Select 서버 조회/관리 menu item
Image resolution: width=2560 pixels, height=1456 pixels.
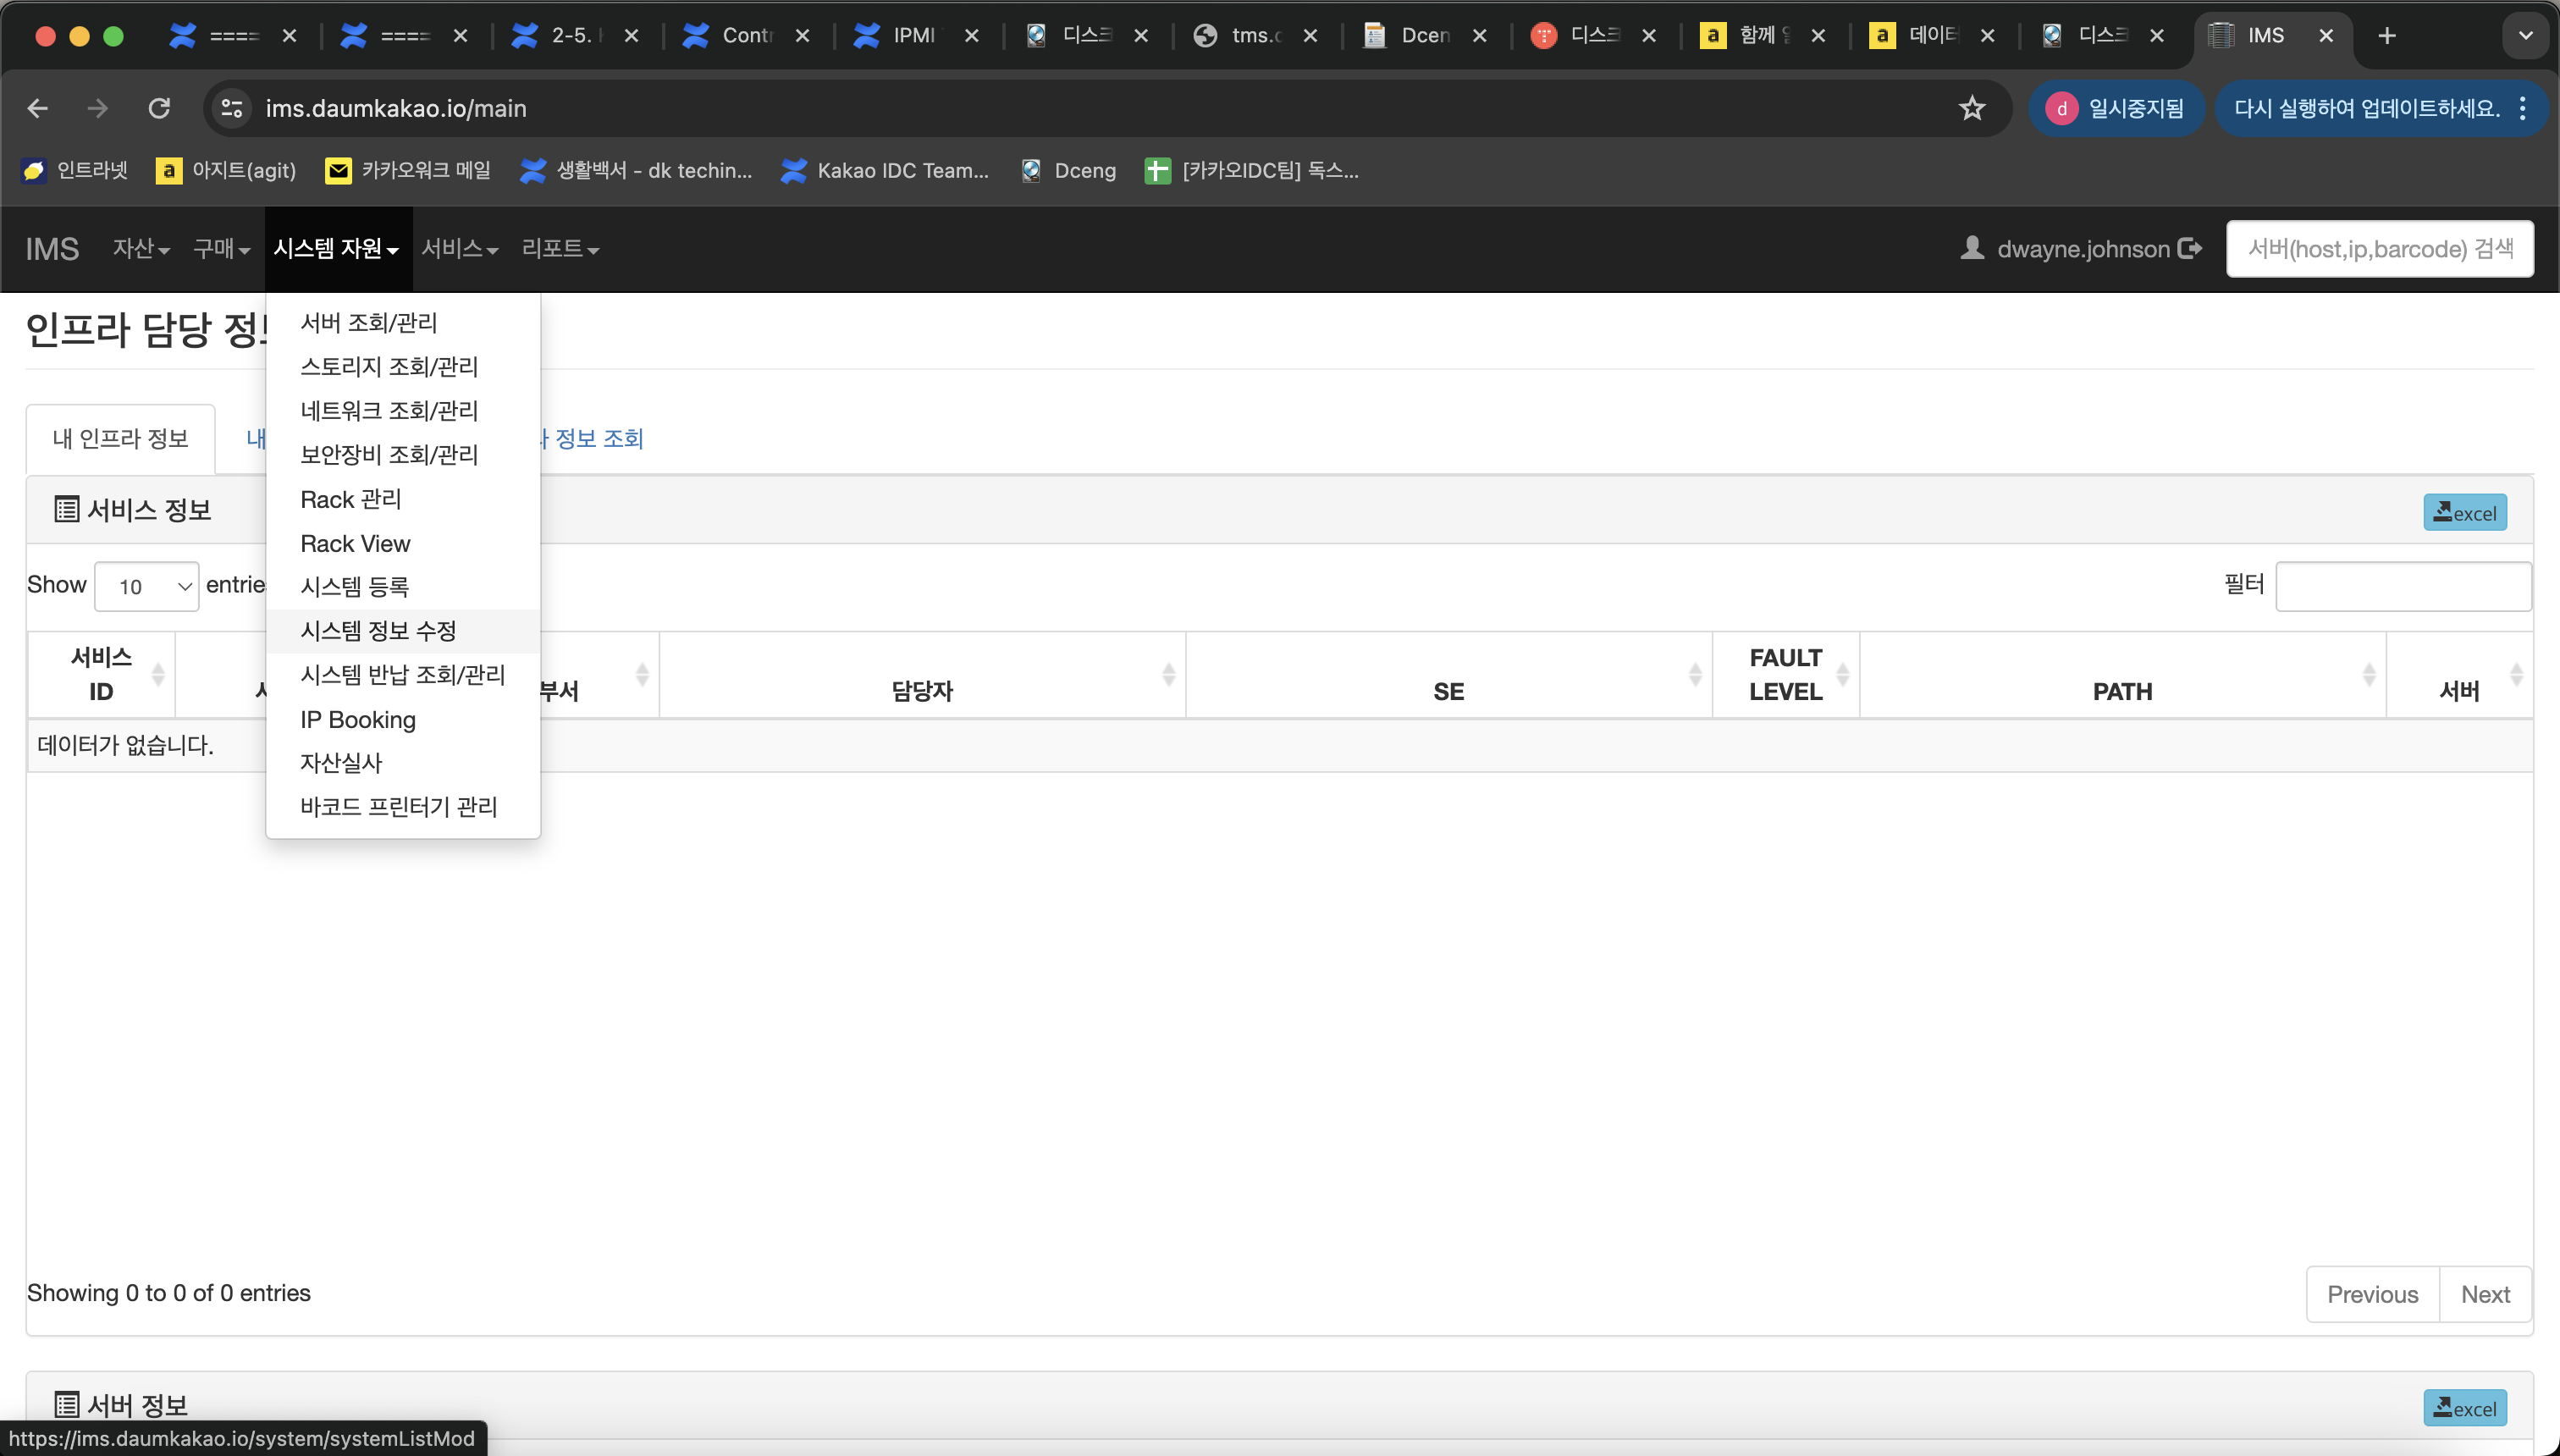403,323
